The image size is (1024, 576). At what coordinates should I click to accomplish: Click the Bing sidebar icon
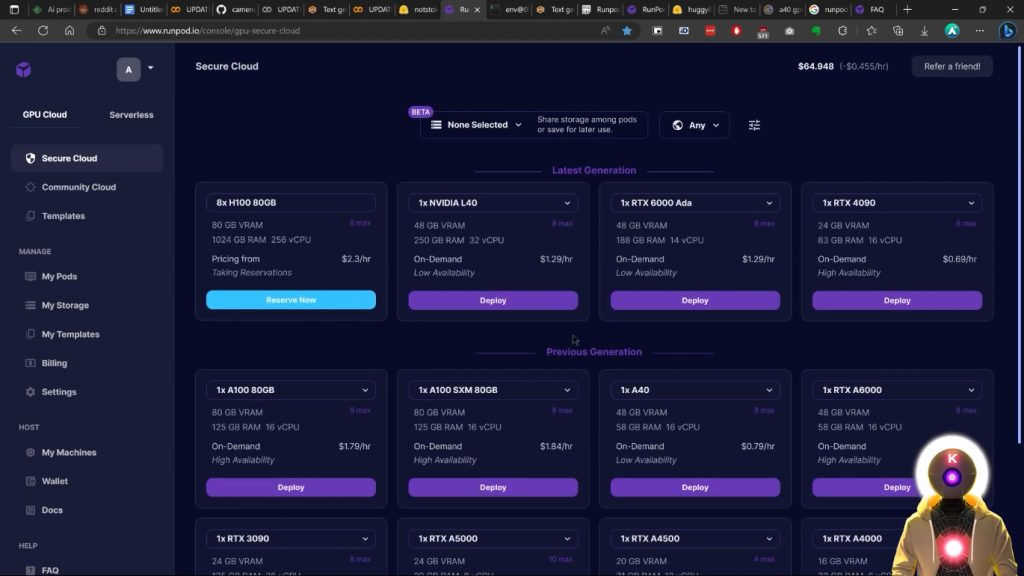pyautogui.click(x=1008, y=31)
